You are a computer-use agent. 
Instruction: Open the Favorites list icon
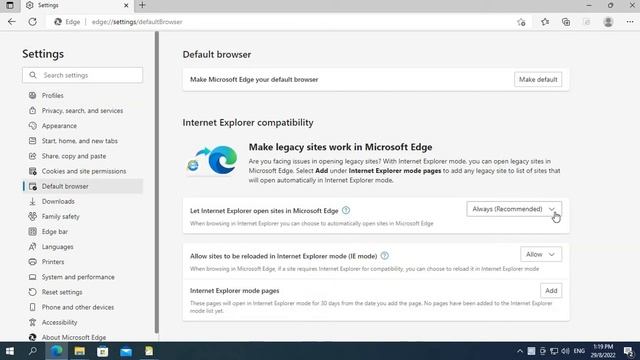[545, 22]
